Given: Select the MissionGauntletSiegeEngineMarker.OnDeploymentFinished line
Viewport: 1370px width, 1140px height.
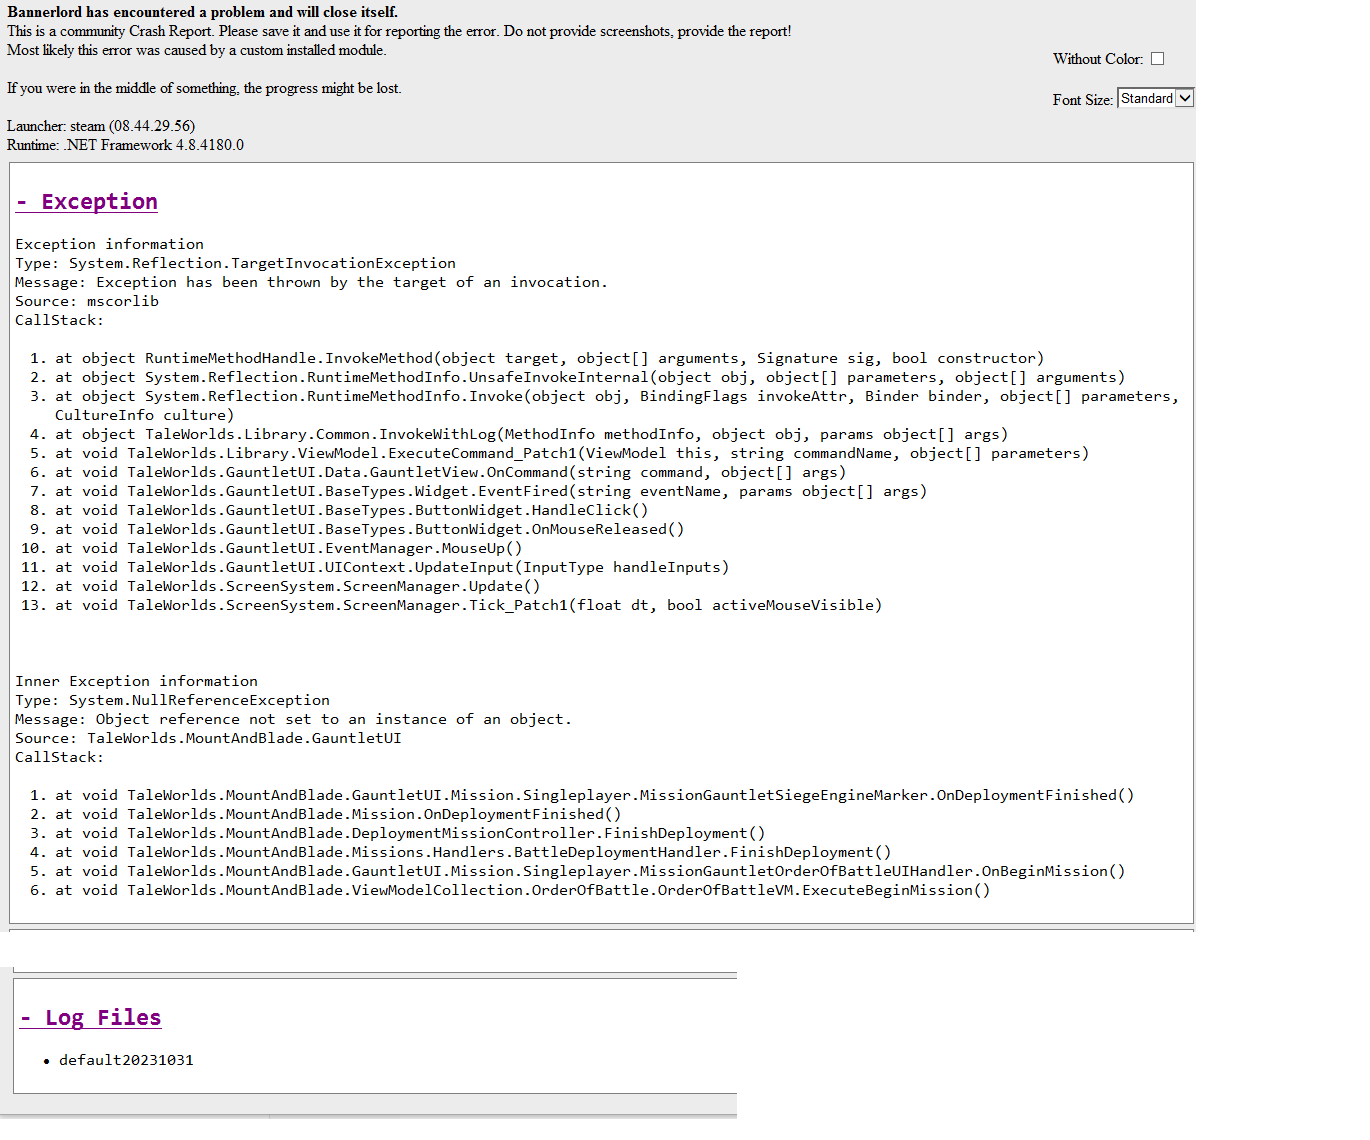Looking at the screenshot, I should pyautogui.click(x=594, y=795).
